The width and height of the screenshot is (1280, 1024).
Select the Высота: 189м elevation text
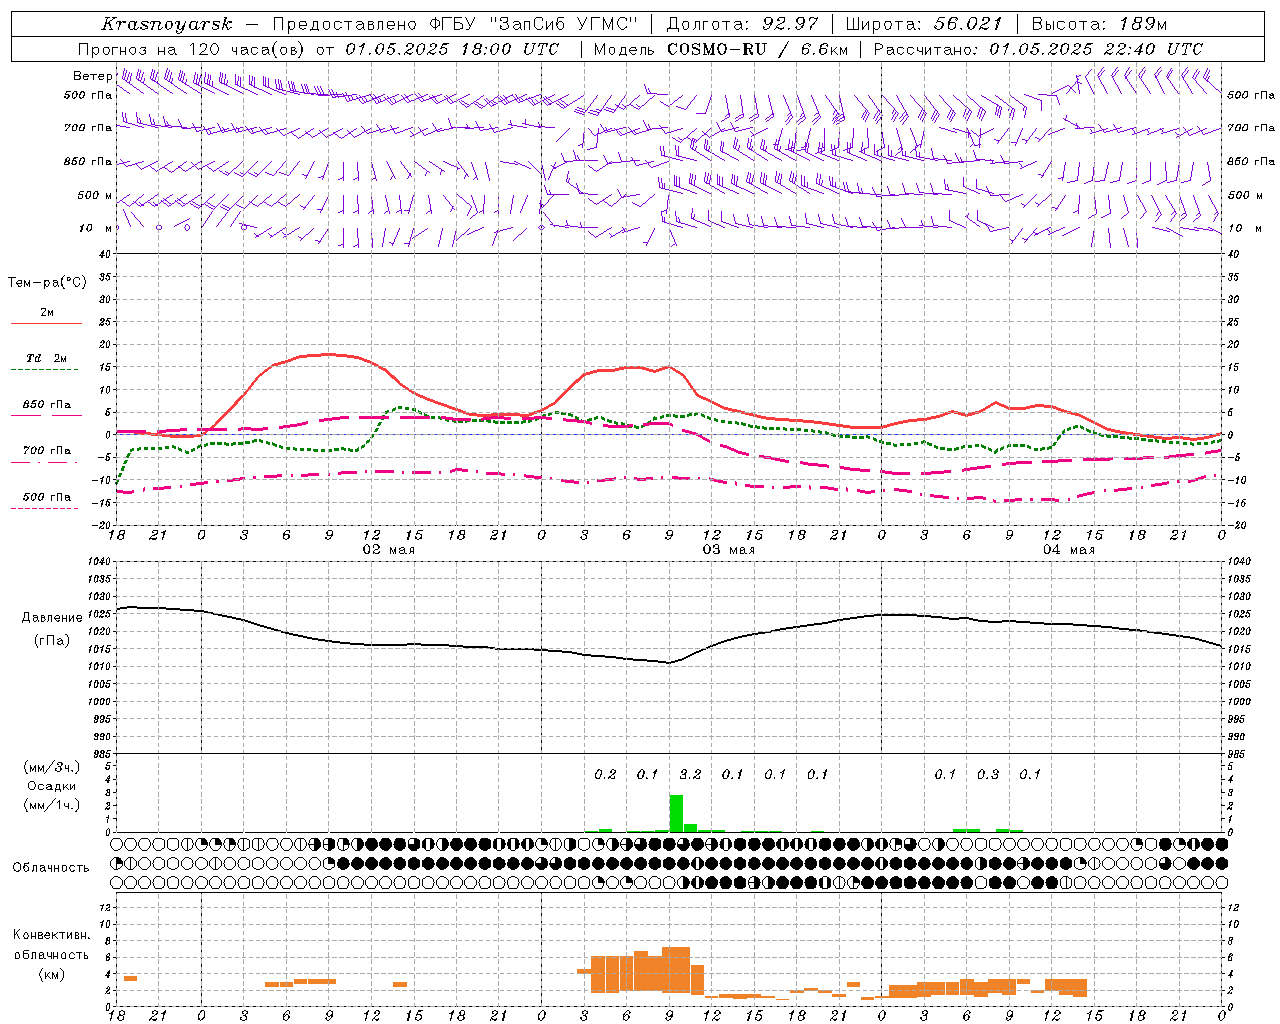coord(1100,24)
